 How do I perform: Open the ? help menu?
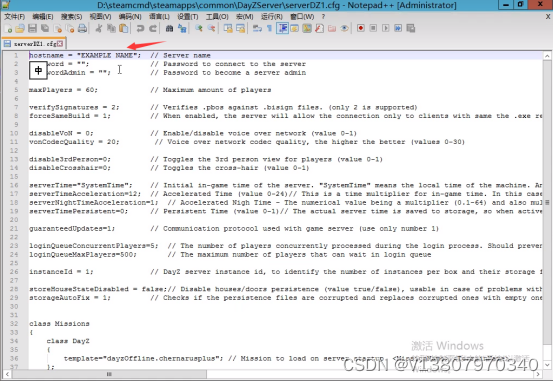tap(323, 17)
